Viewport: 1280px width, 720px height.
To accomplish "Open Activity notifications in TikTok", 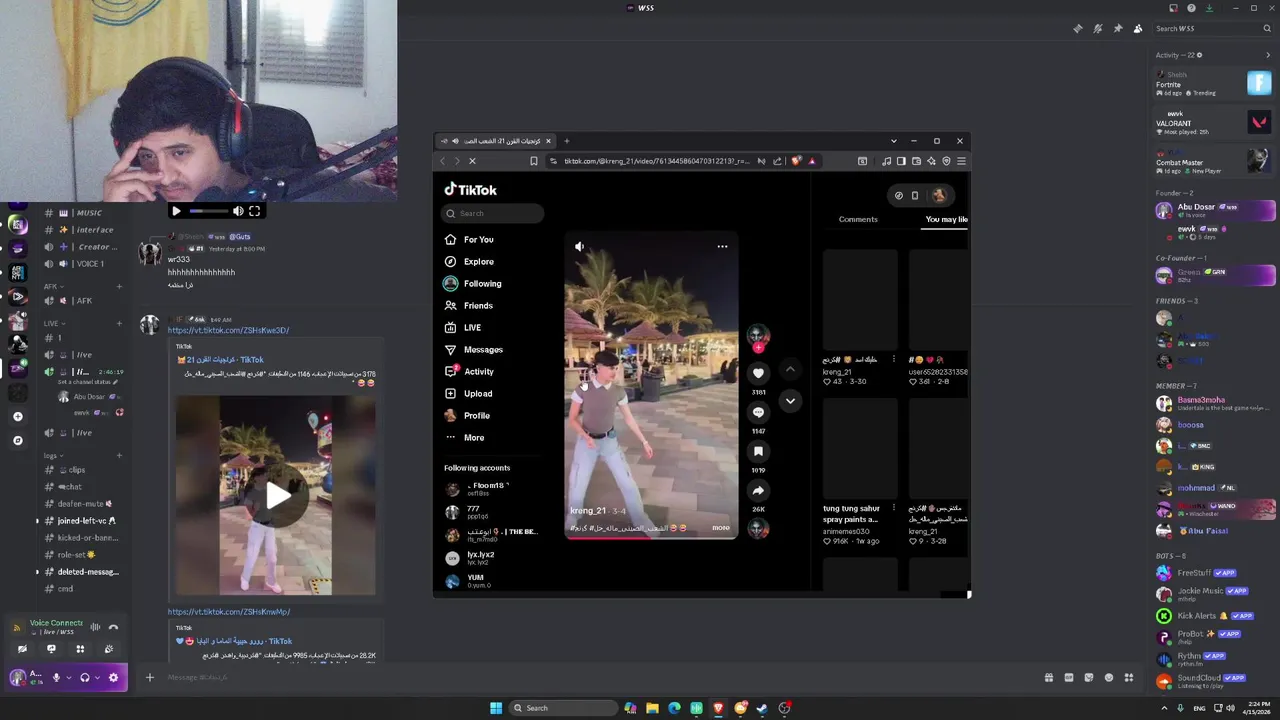I will point(469,372).
